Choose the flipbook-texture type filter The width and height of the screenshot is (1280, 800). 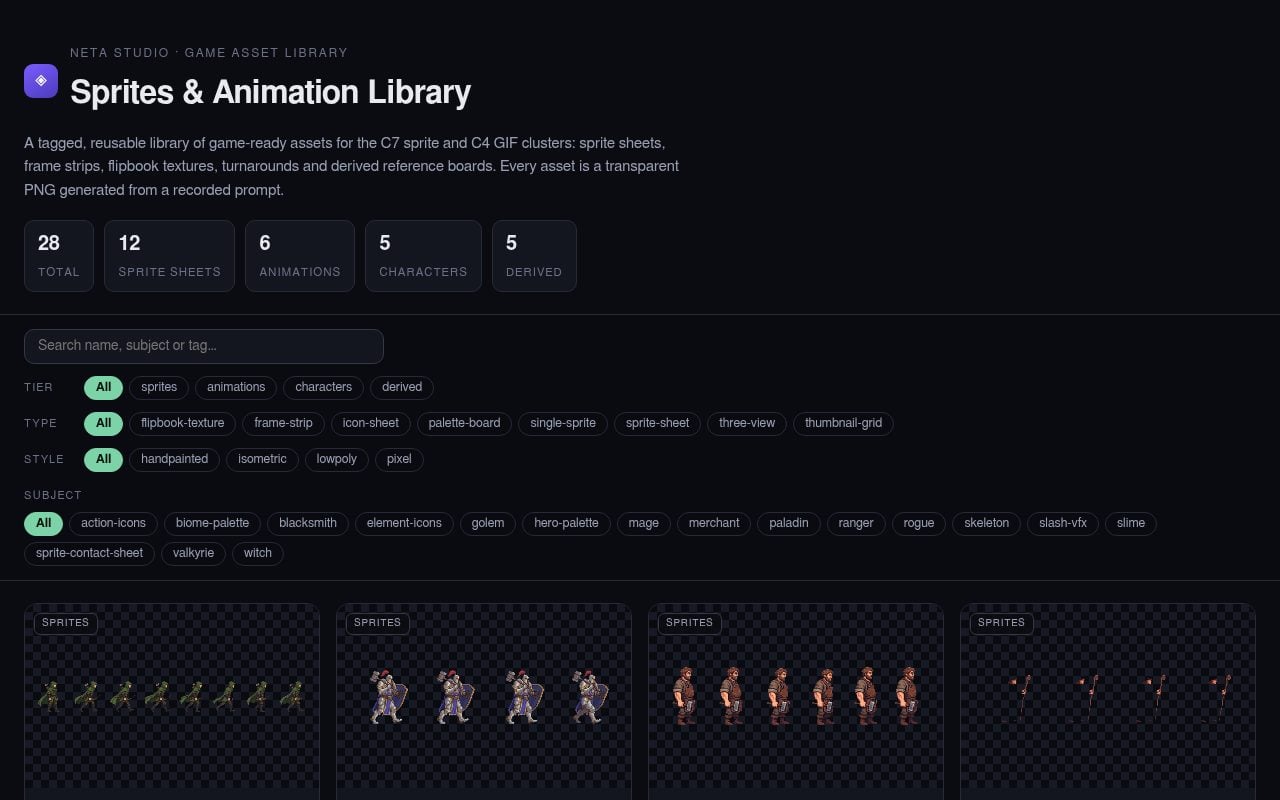(x=182, y=423)
